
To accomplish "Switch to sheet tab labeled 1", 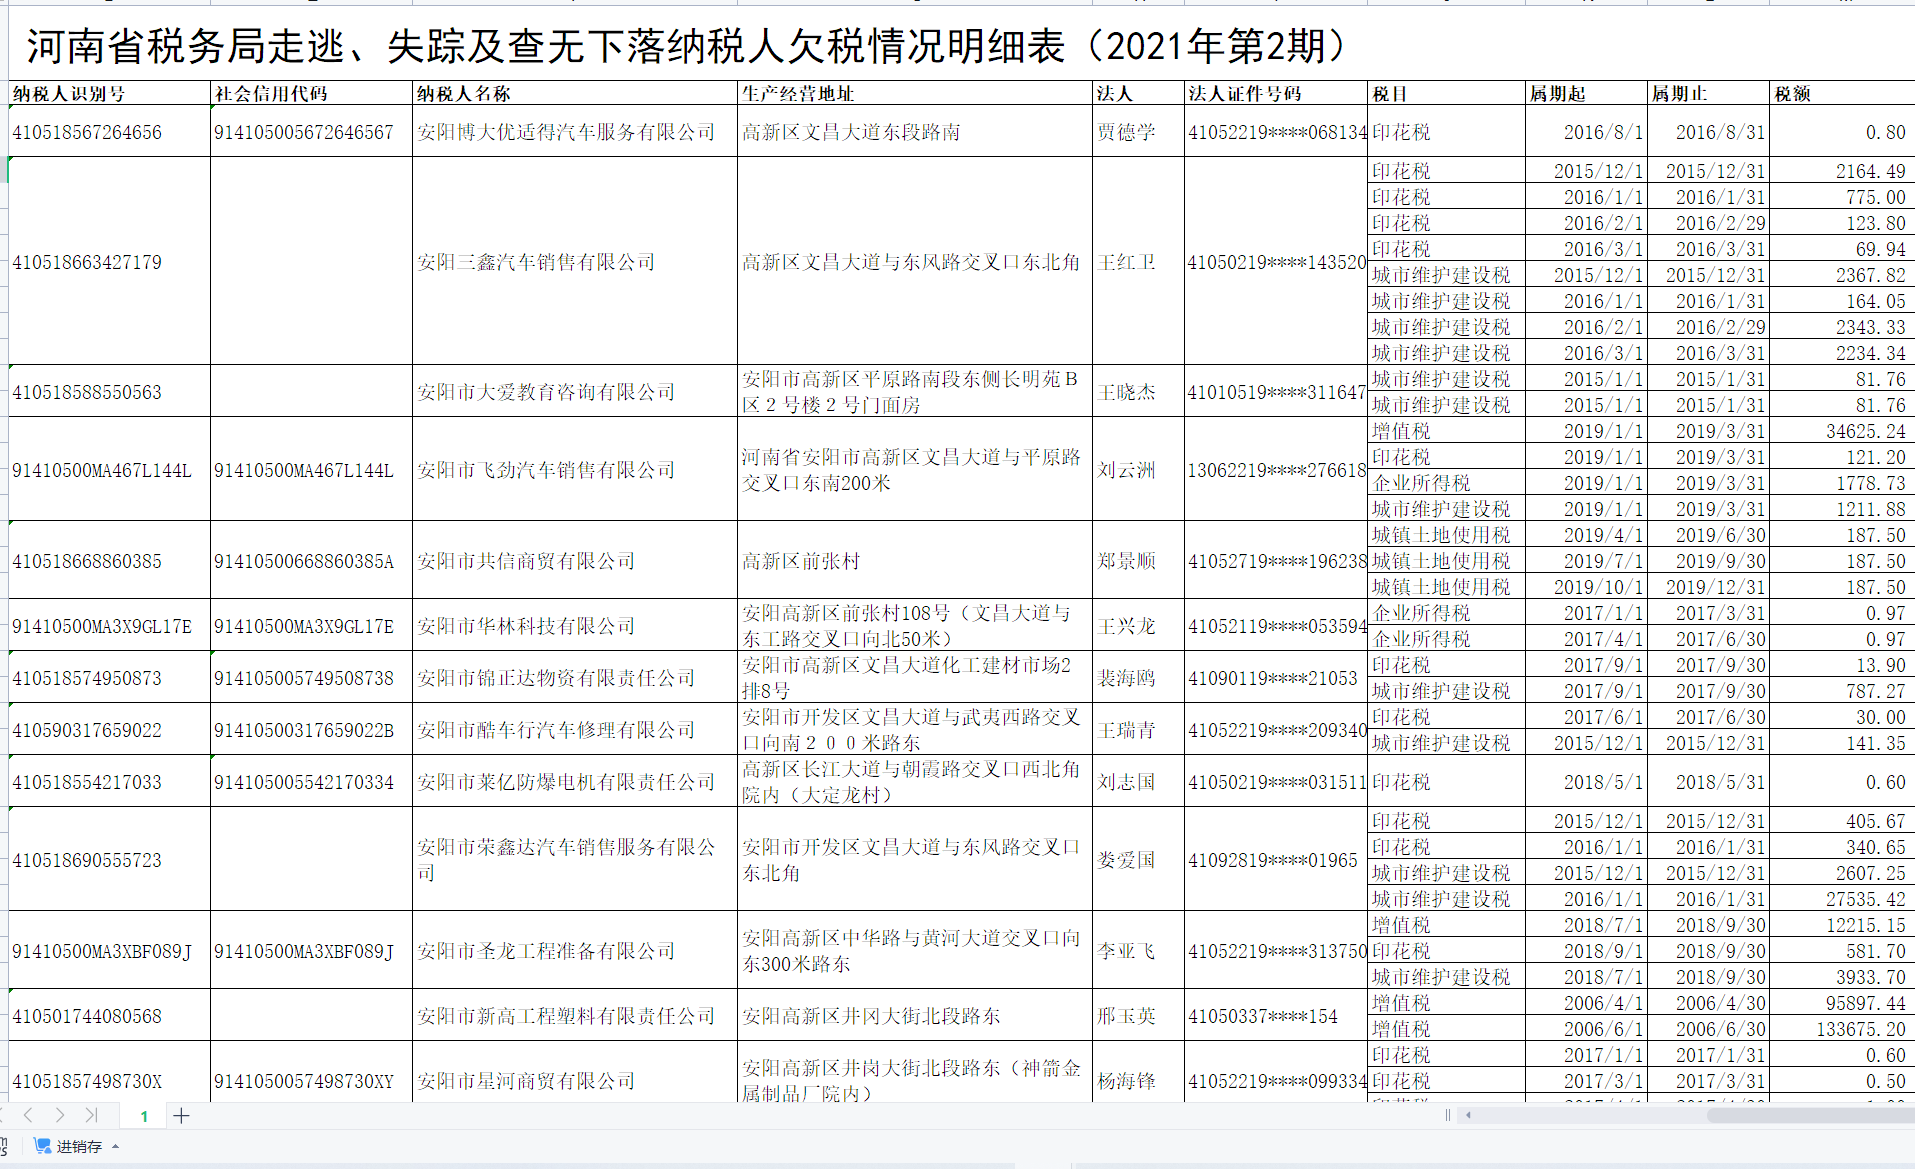I will click(143, 1115).
